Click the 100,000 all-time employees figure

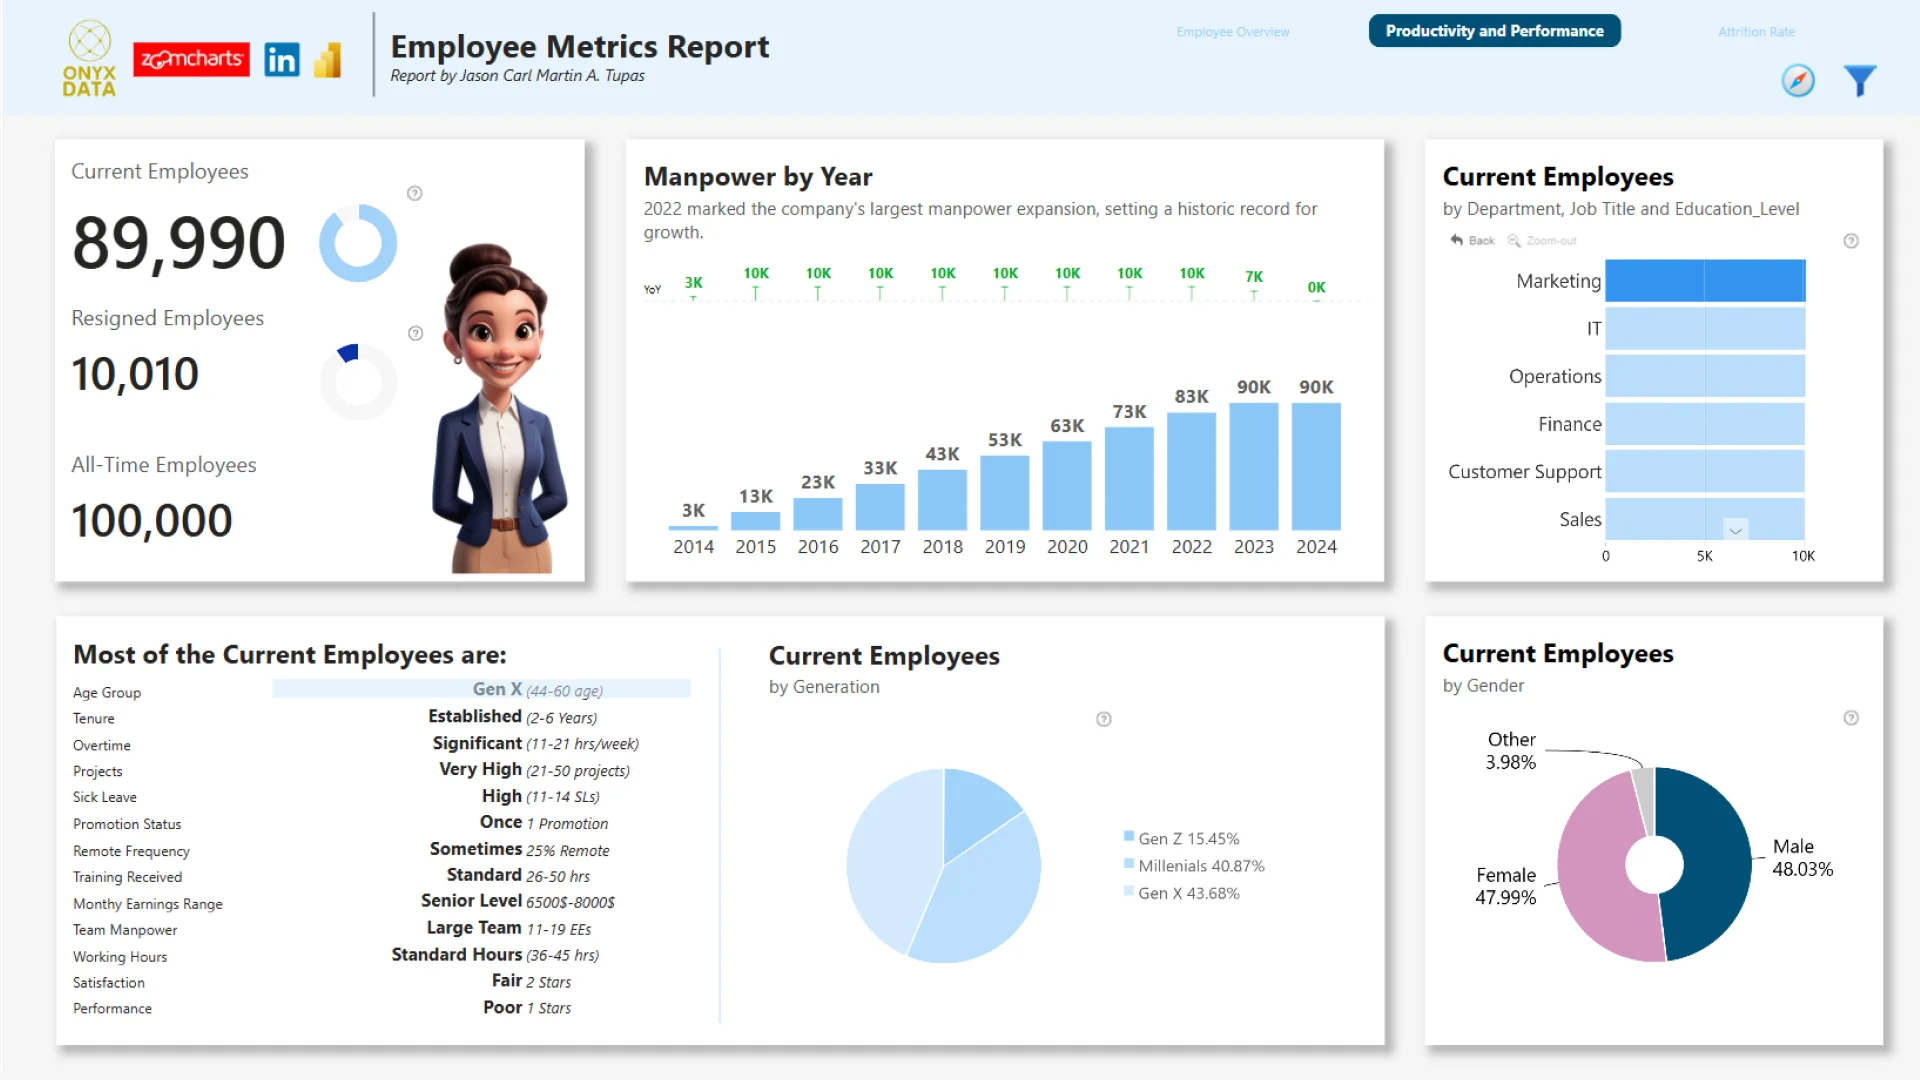click(152, 521)
